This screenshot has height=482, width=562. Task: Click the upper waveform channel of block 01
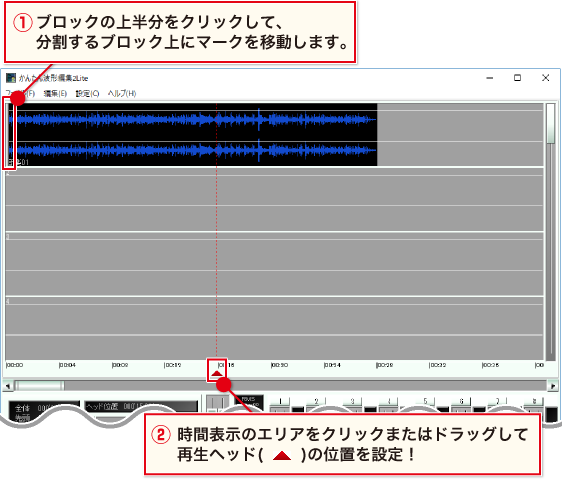click(x=195, y=119)
